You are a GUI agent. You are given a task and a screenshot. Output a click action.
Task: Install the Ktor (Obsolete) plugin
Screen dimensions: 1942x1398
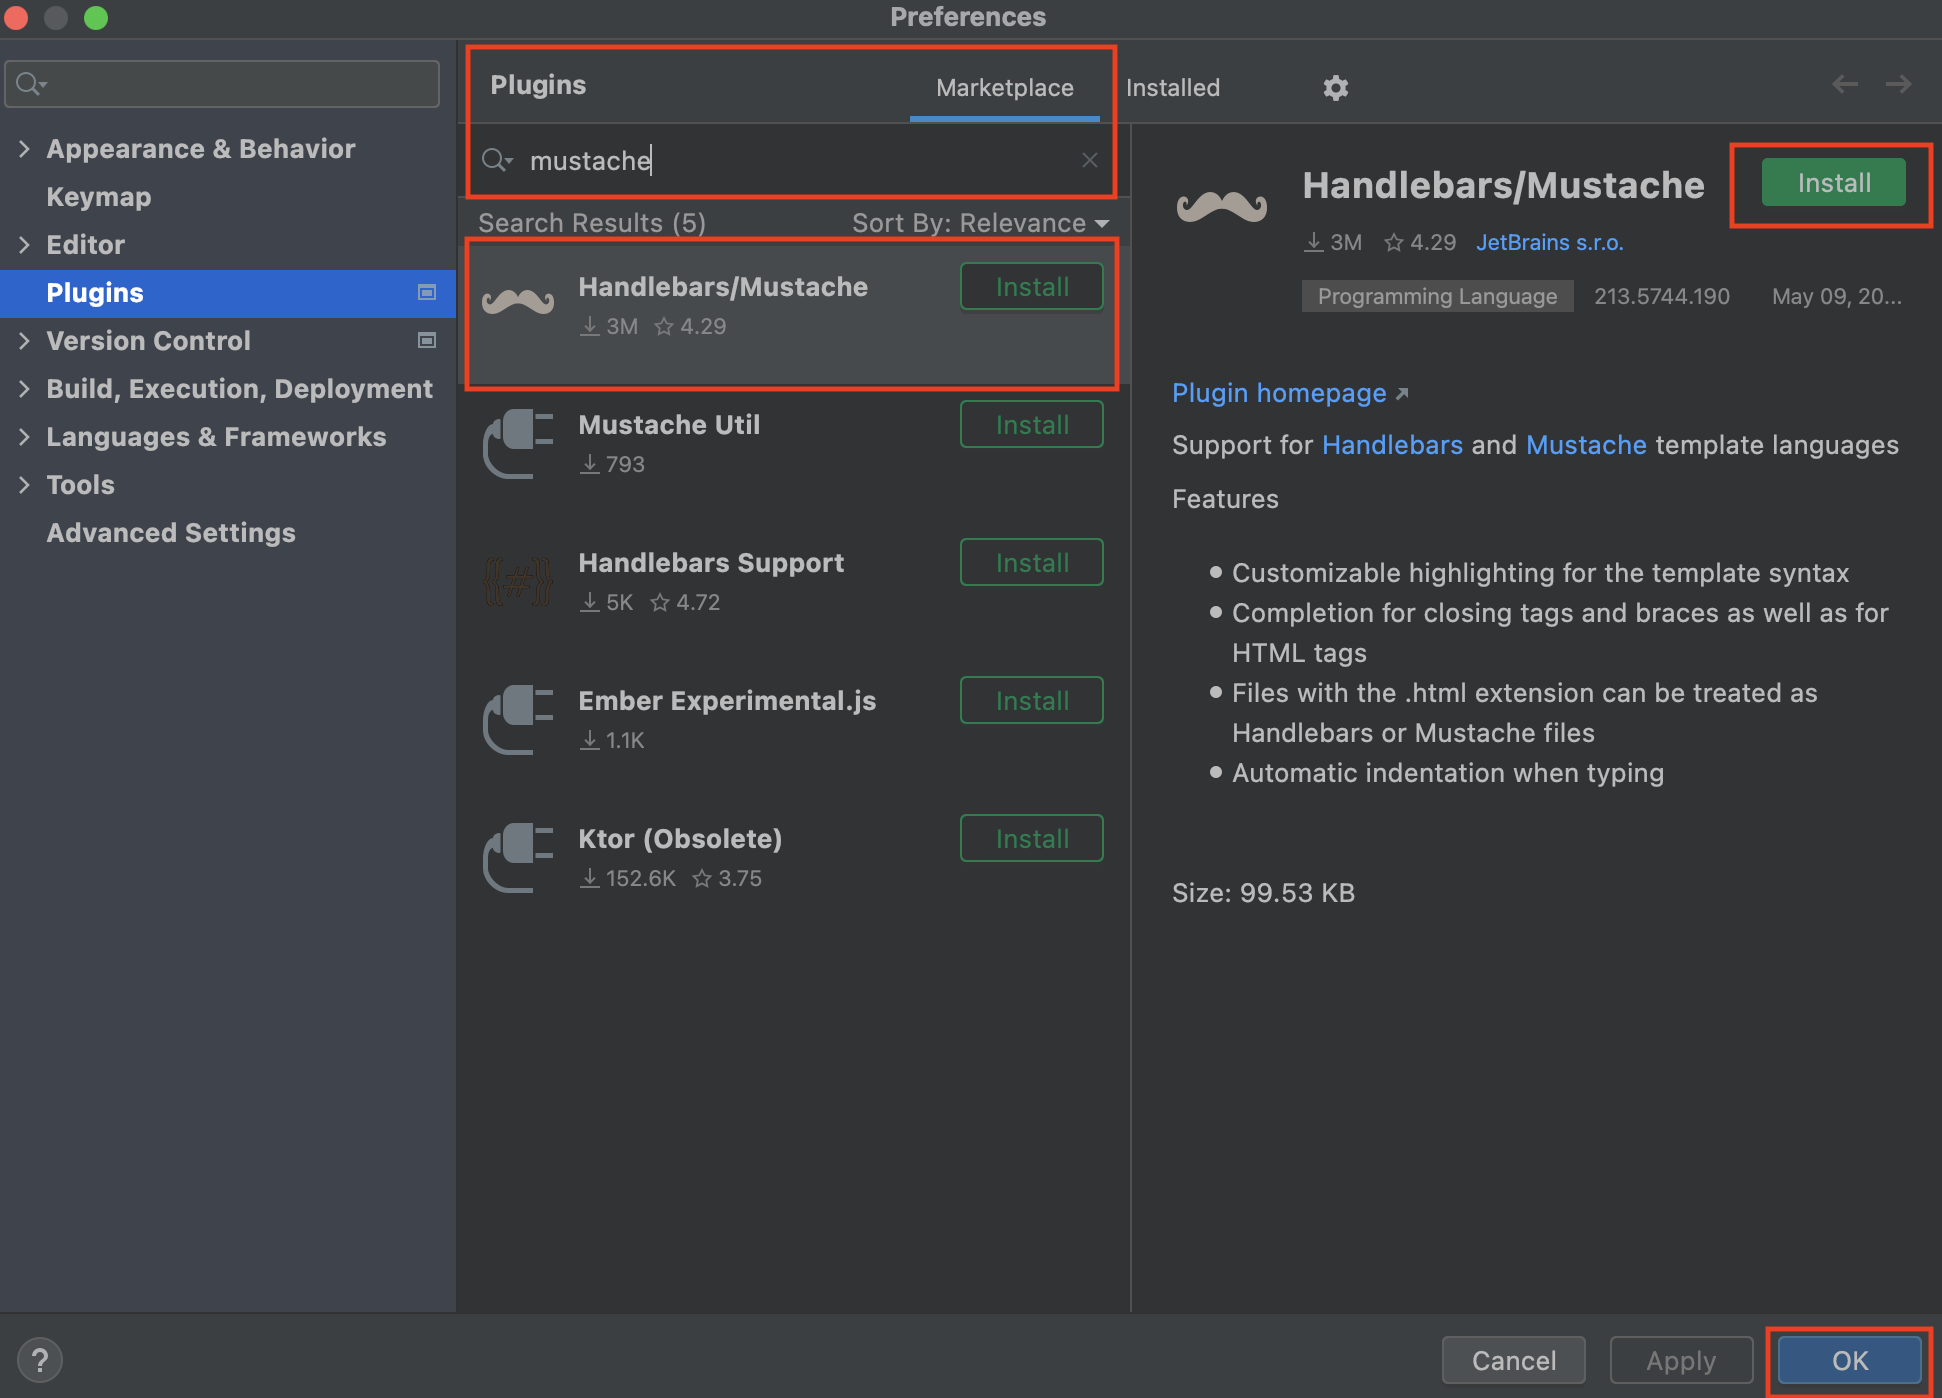pos(1031,839)
